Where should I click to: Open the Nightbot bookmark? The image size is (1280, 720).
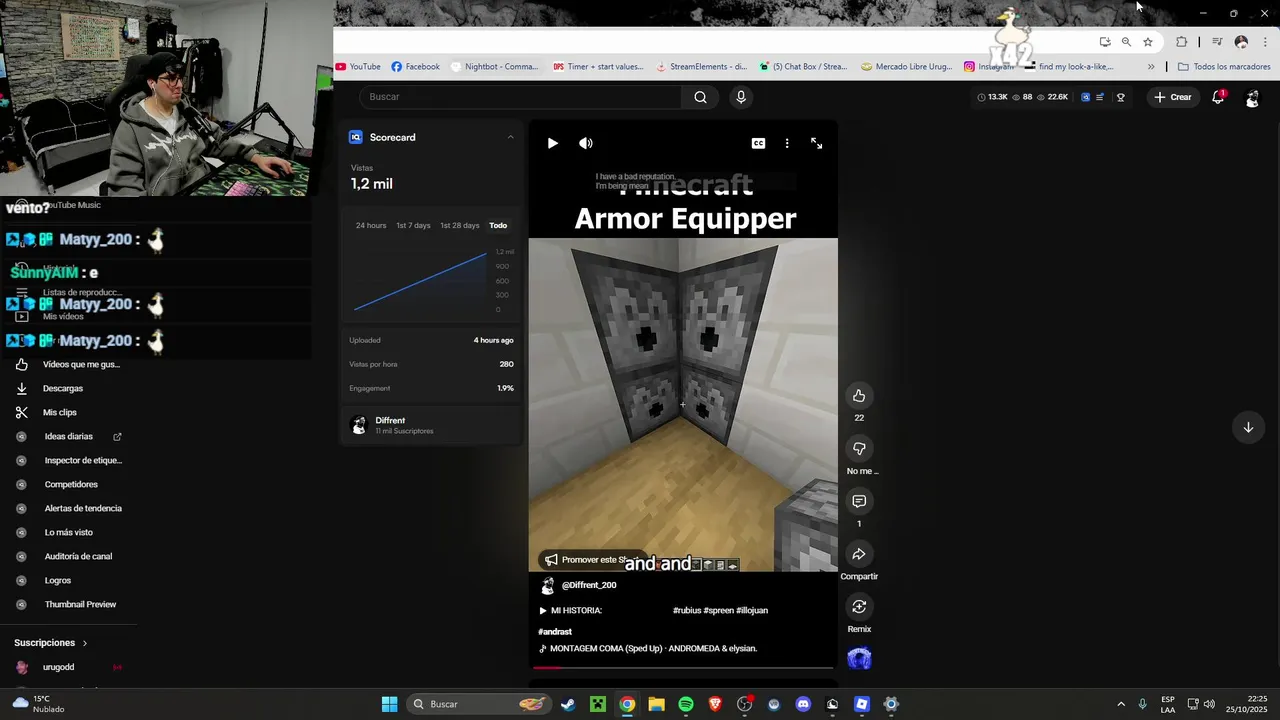494,67
